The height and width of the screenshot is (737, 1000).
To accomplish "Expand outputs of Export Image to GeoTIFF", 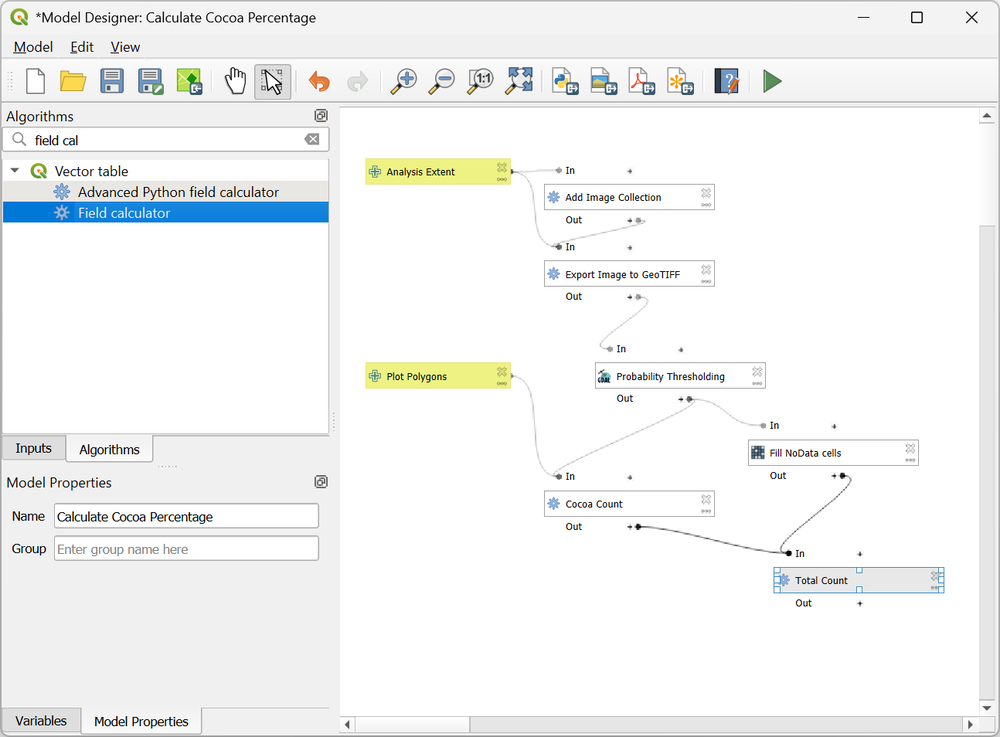I will pos(629,296).
